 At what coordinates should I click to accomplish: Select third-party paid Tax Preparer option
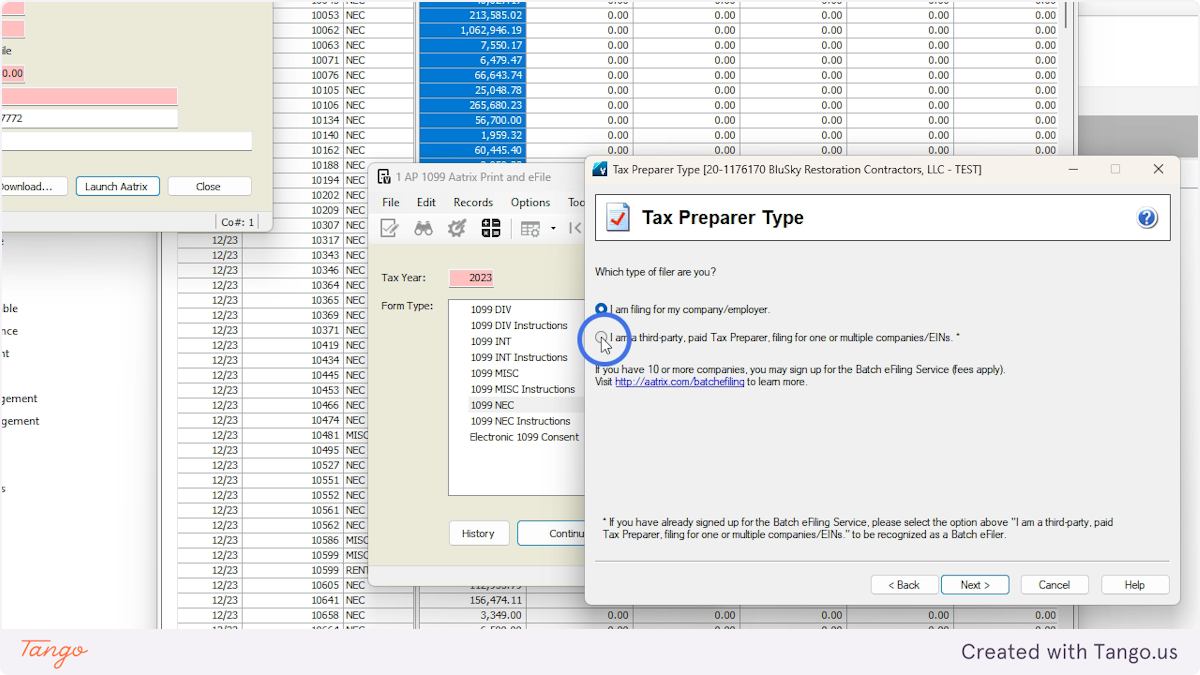(x=601, y=338)
